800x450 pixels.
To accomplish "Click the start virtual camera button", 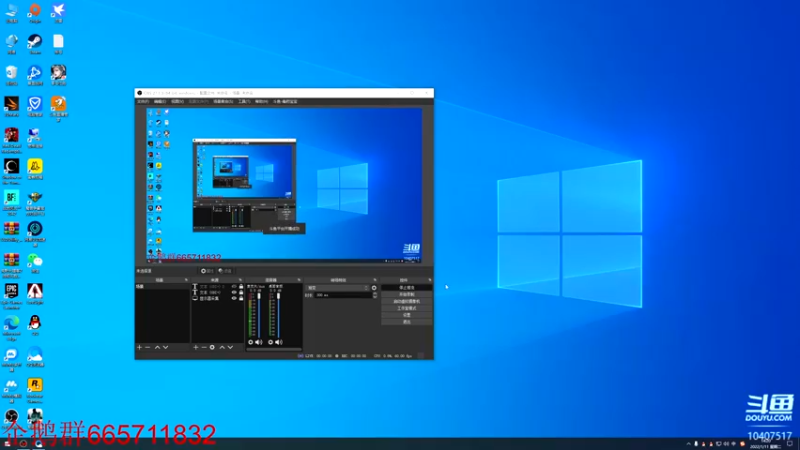I will 407,302.
